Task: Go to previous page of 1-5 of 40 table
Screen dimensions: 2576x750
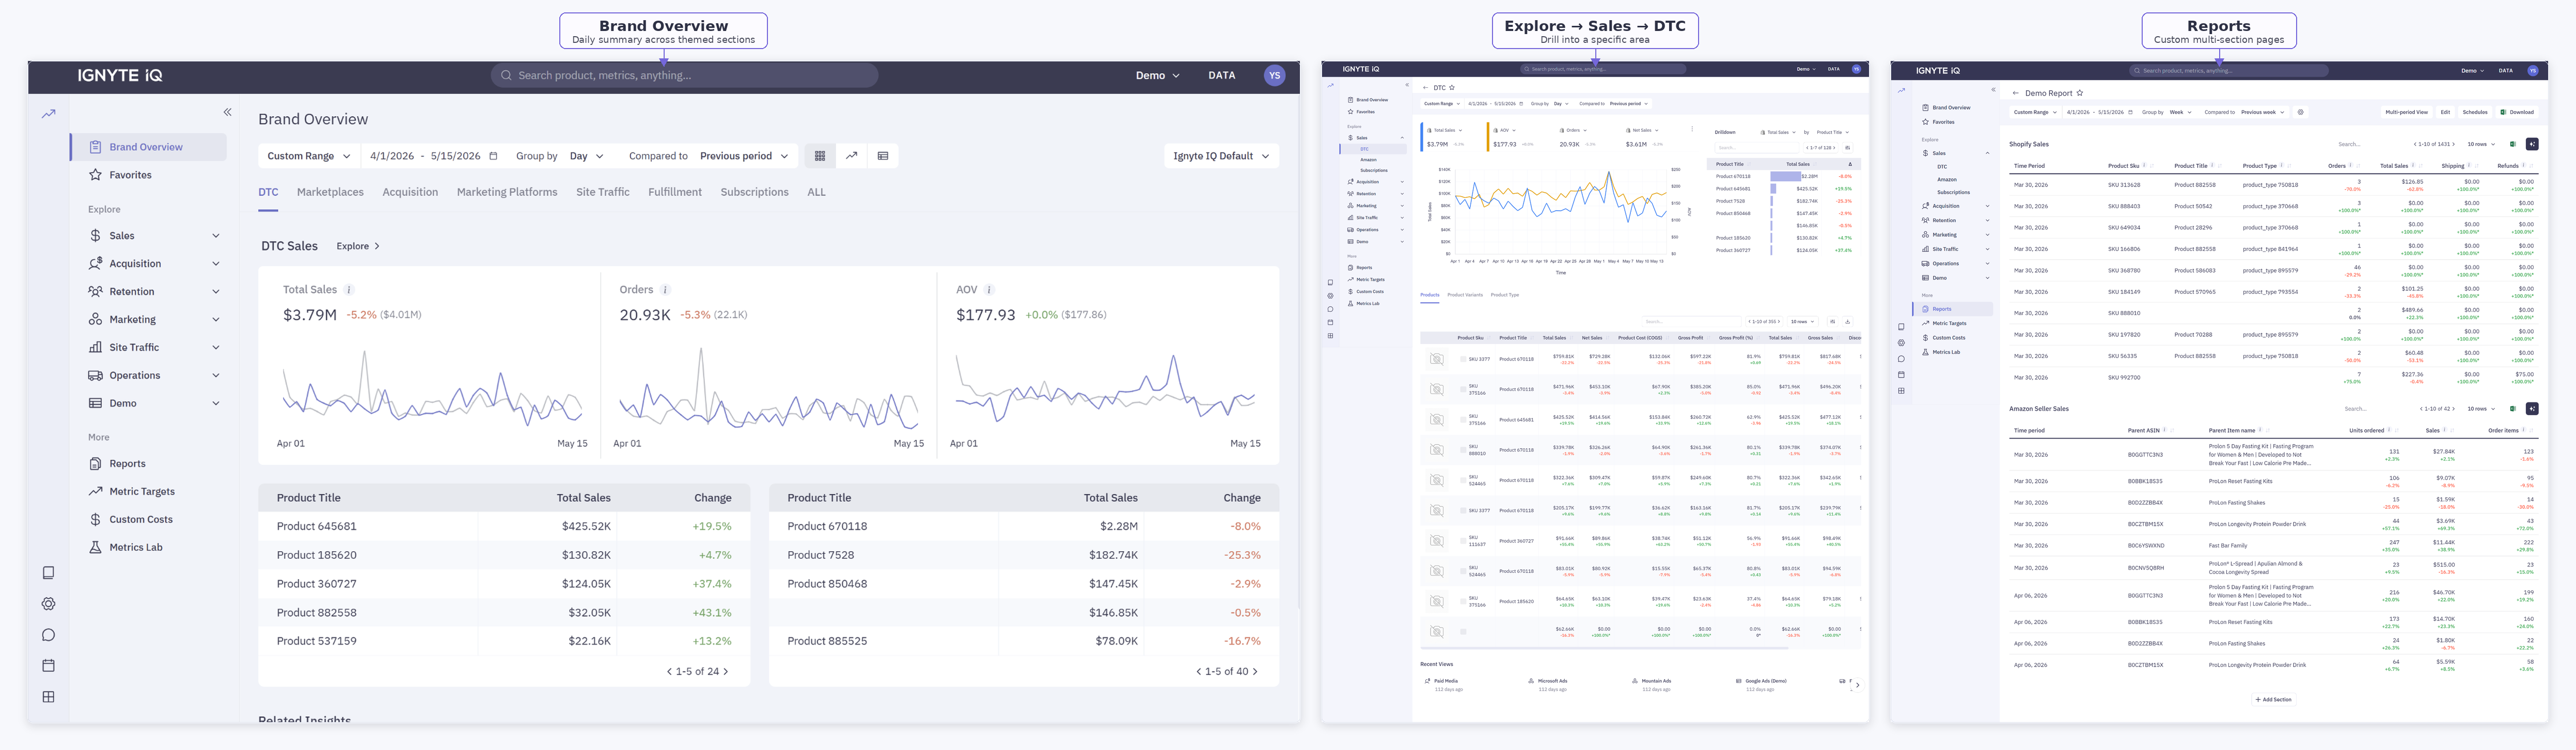Action: point(1199,672)
